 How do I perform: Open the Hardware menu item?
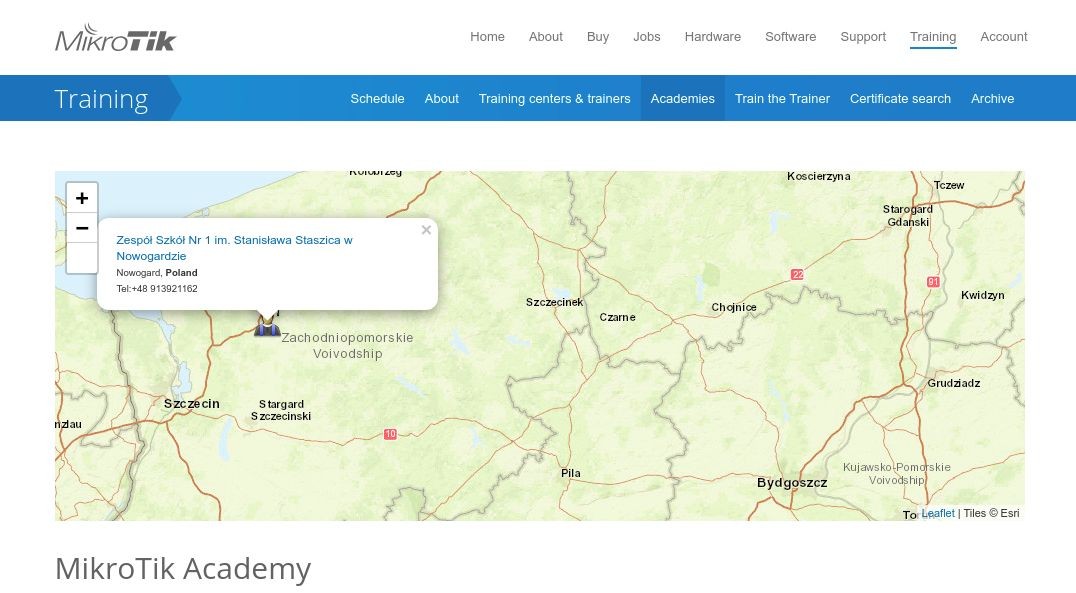point(712,37)
